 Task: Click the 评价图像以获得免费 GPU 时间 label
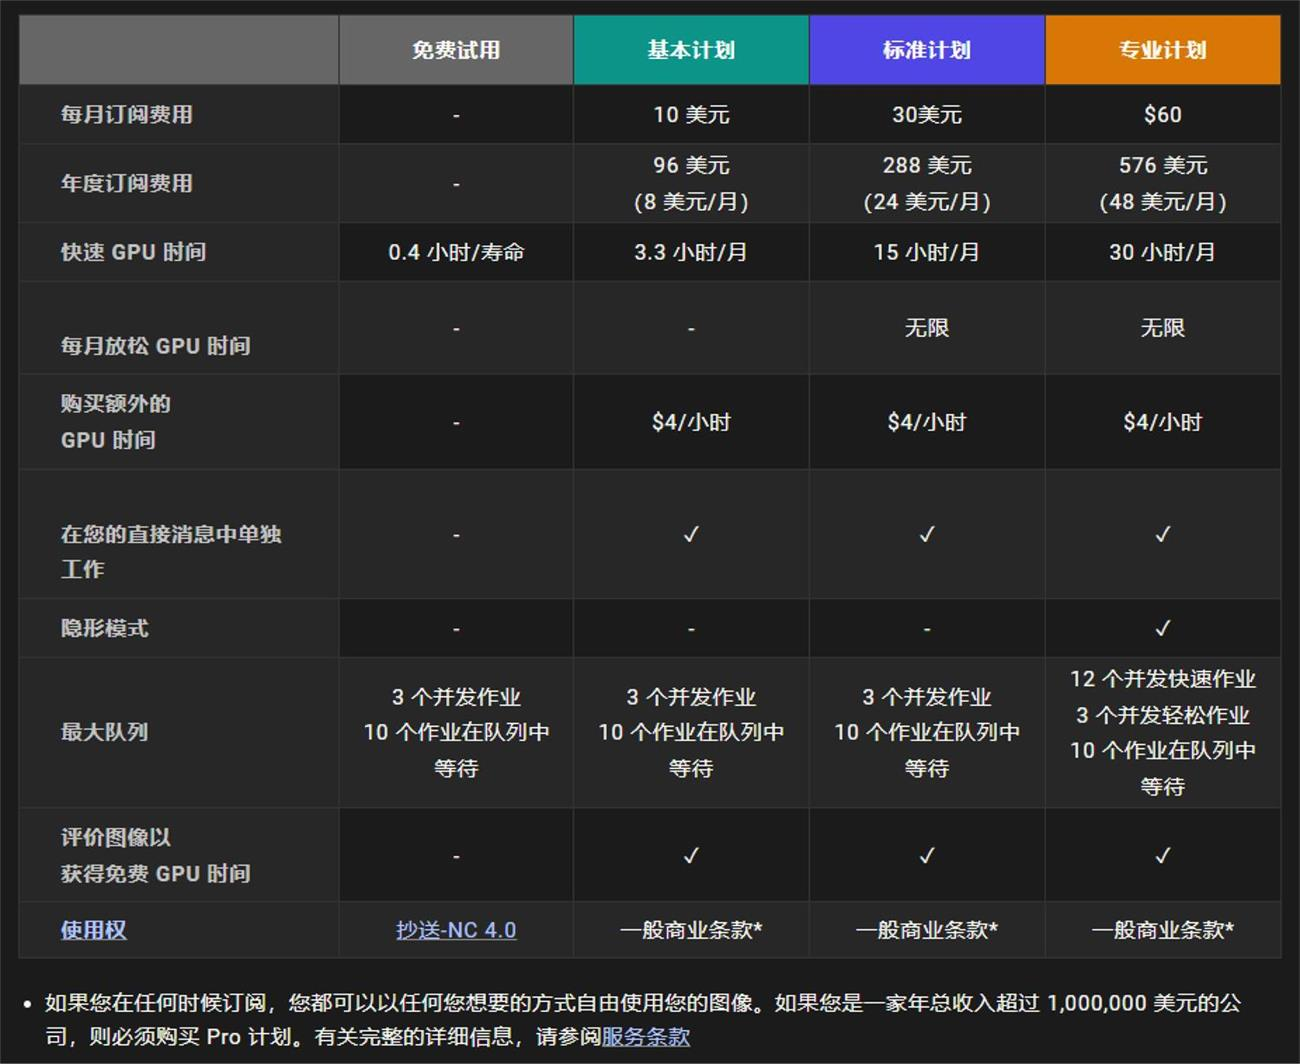[156, 855]
